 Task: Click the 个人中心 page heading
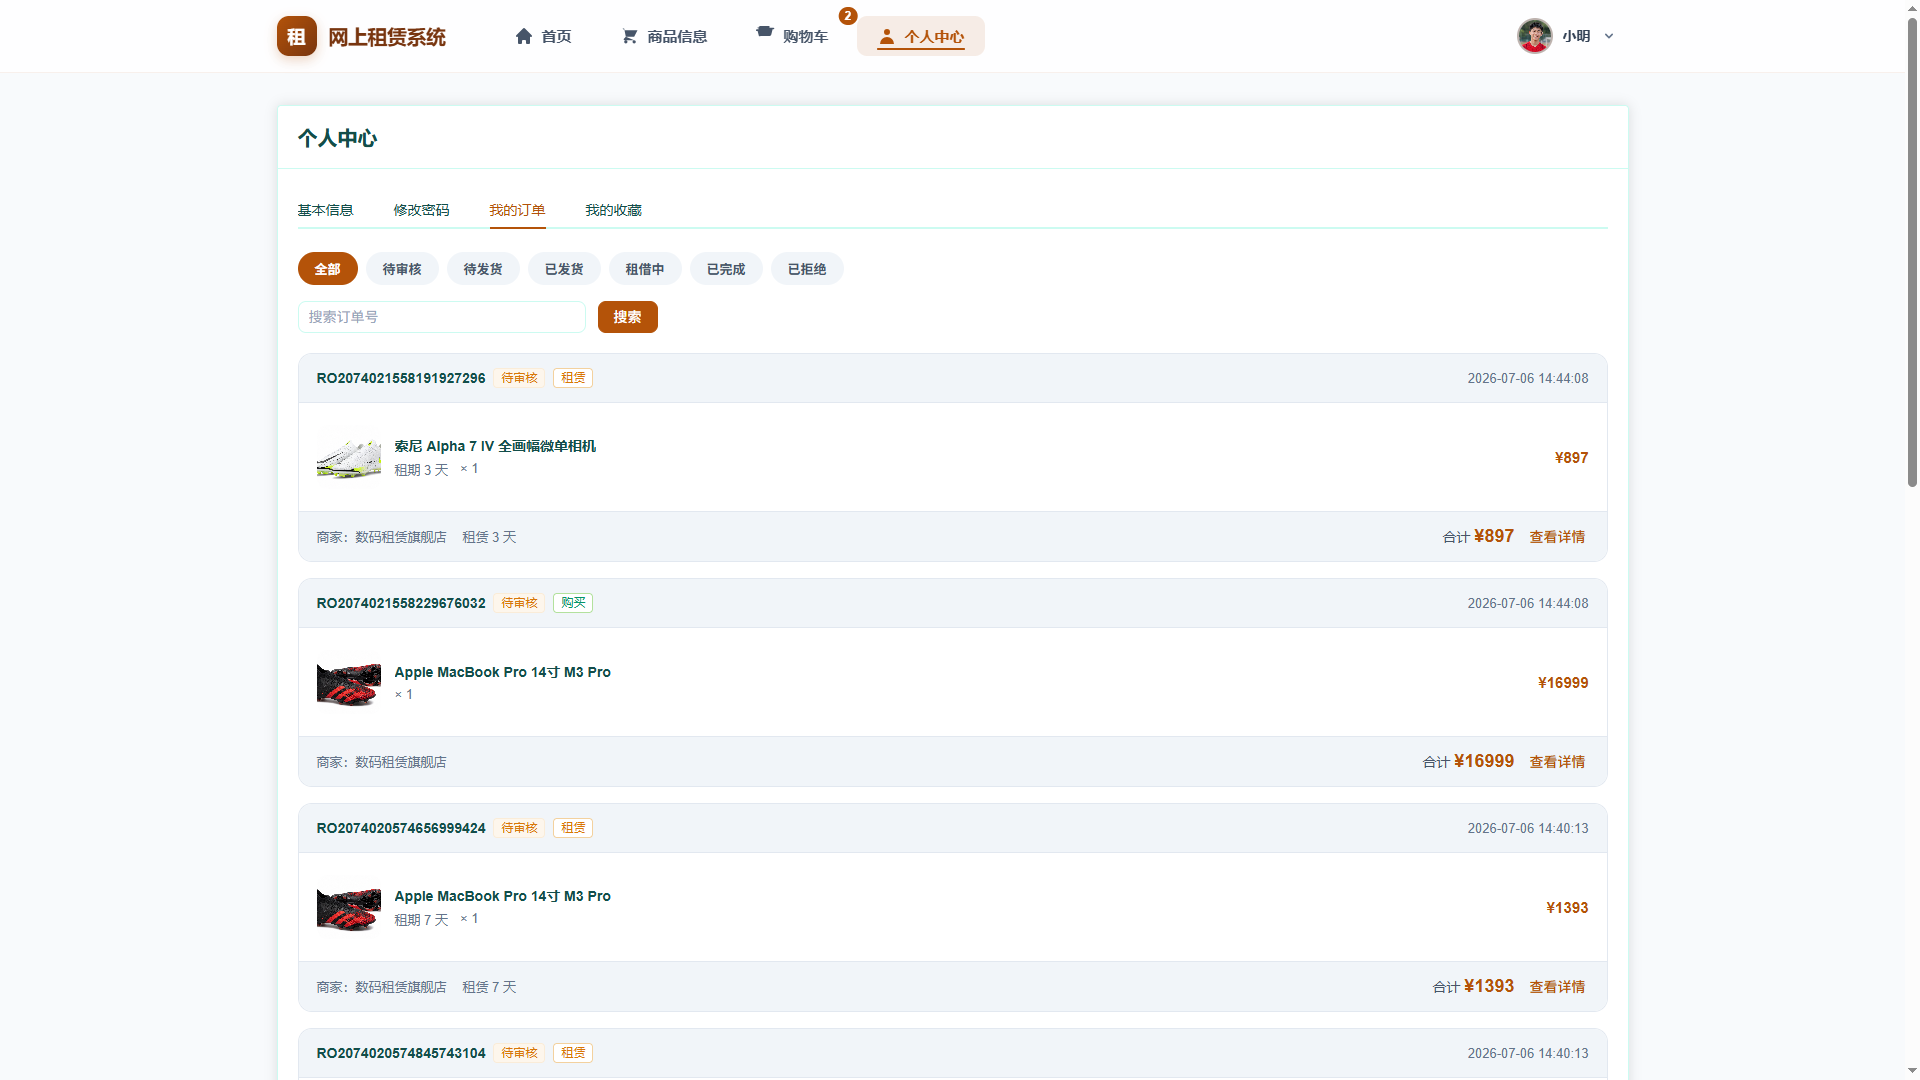(337, 138)
